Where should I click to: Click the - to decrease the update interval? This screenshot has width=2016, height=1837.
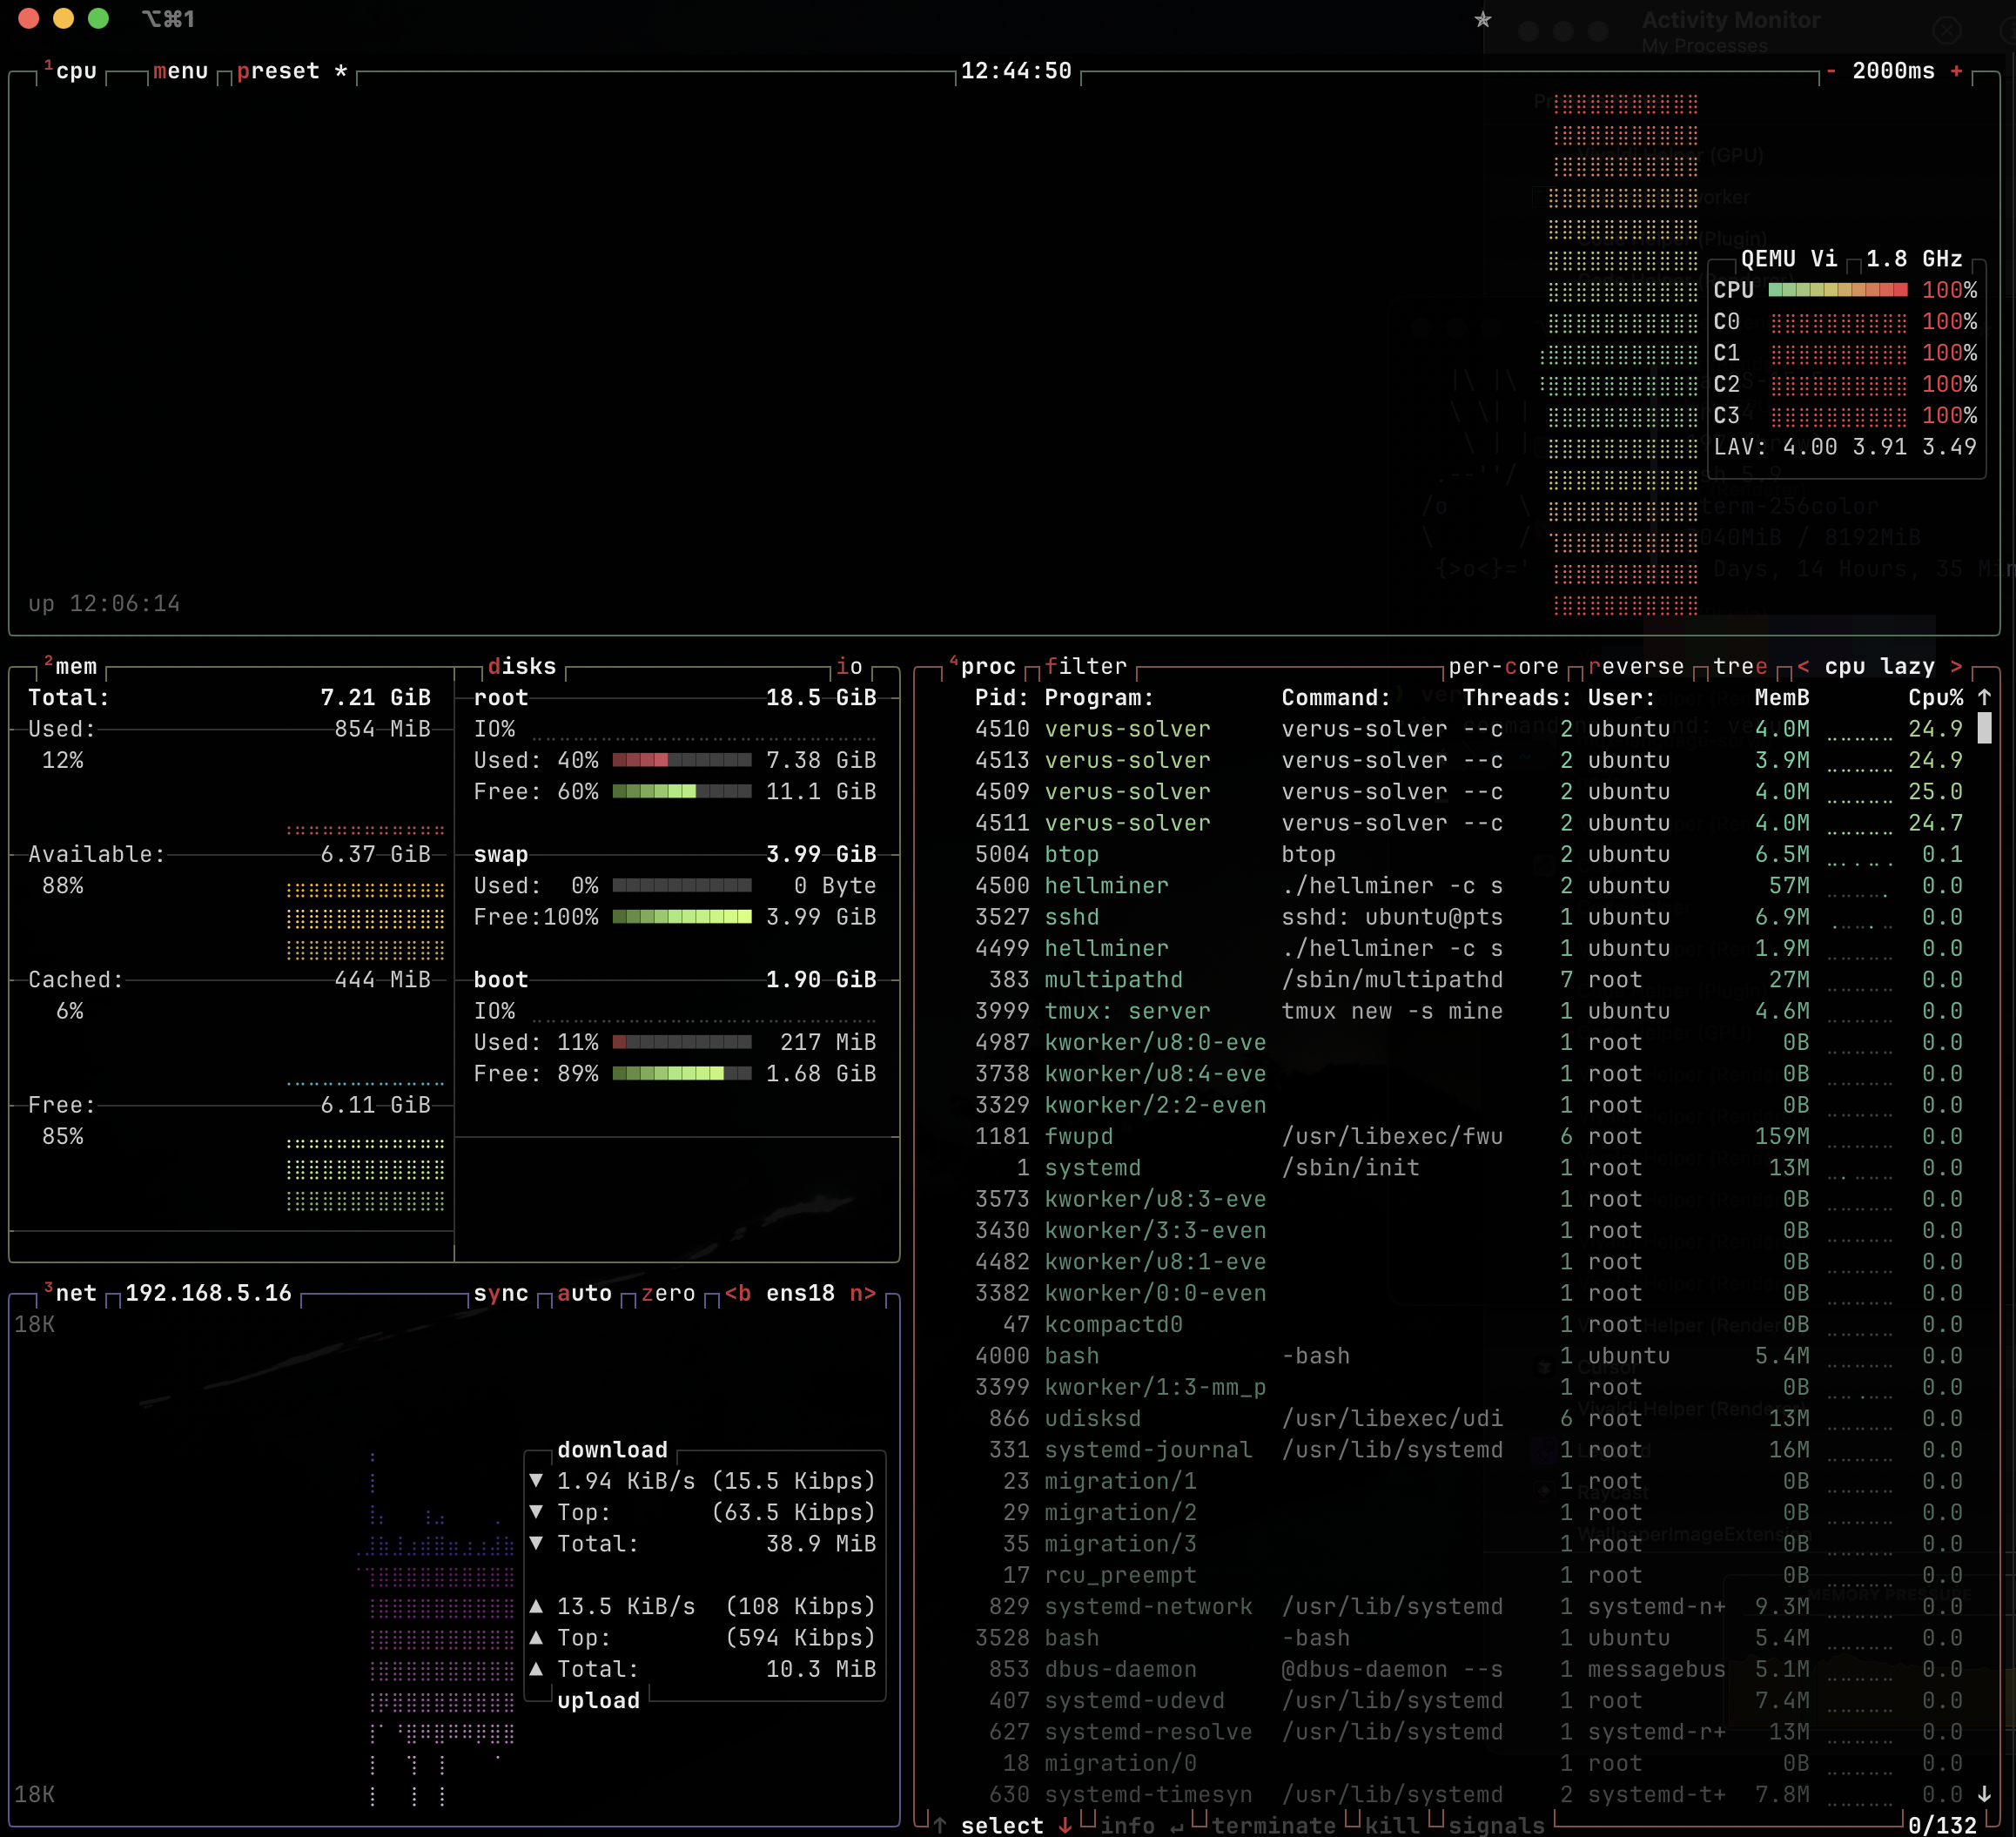pyautogui.click(x=1831, y=70)
